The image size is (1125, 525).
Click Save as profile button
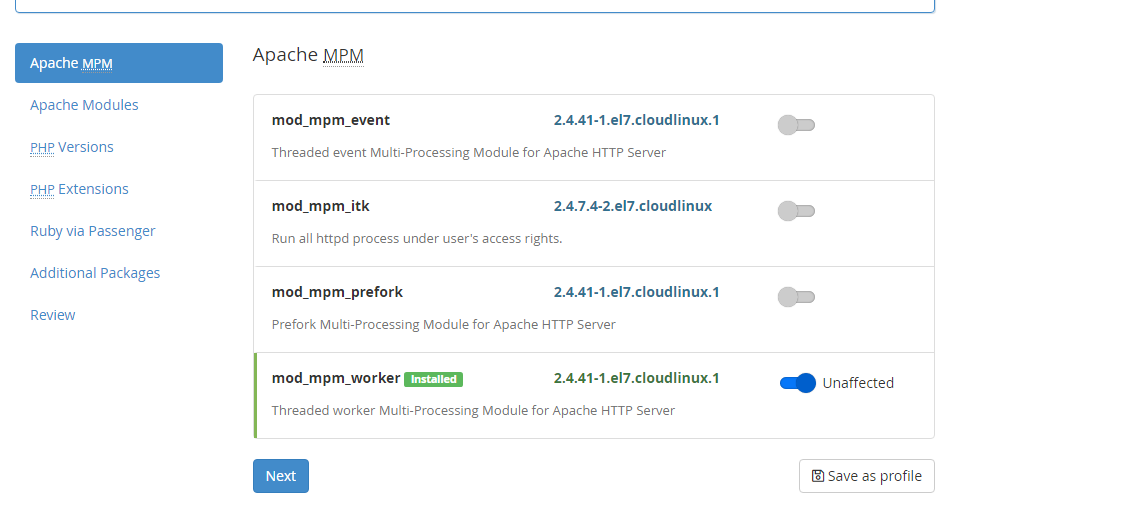(867, 476)
